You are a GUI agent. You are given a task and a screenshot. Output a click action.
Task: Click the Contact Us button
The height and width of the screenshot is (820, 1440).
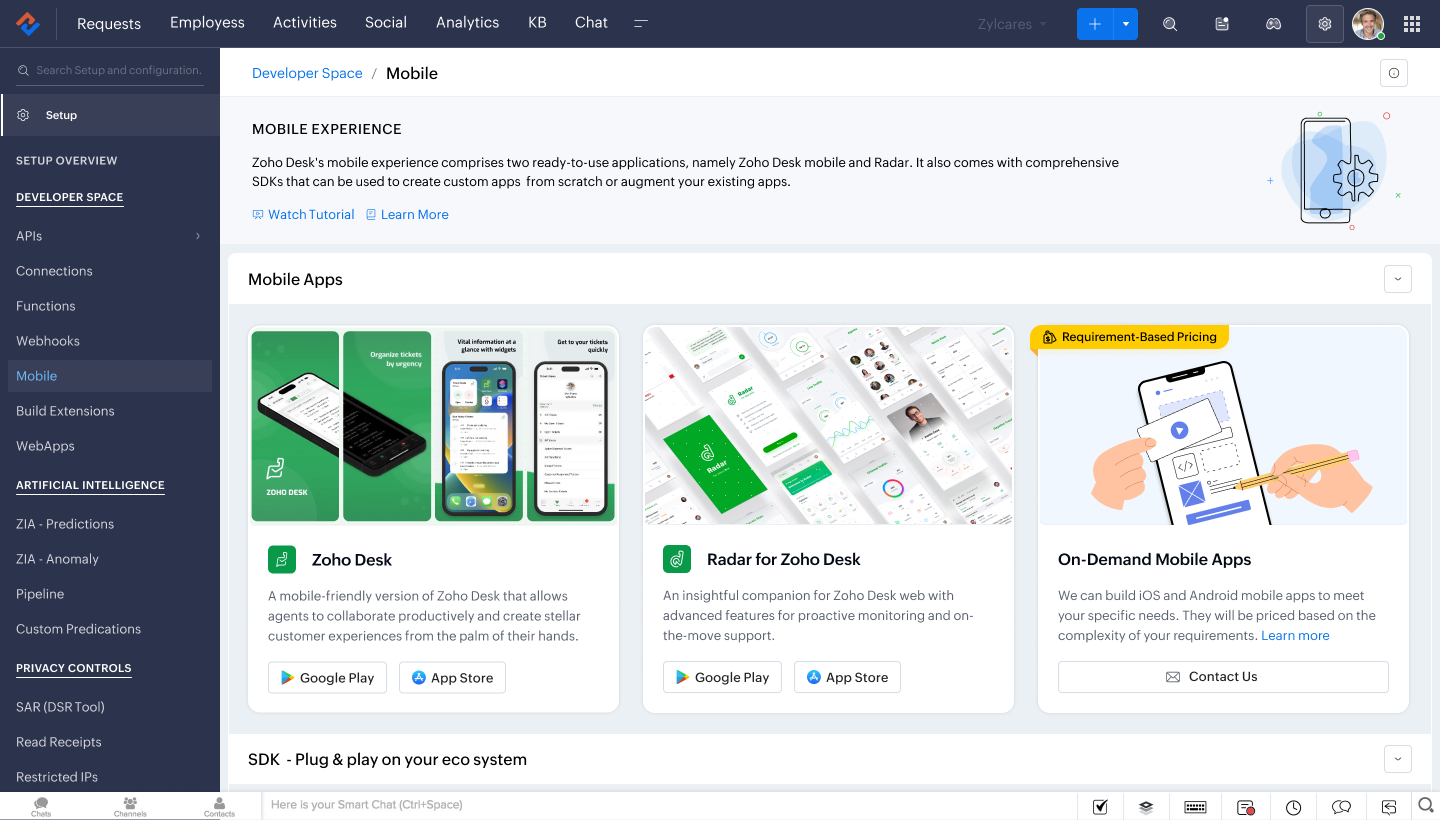tap(1223, 677)
